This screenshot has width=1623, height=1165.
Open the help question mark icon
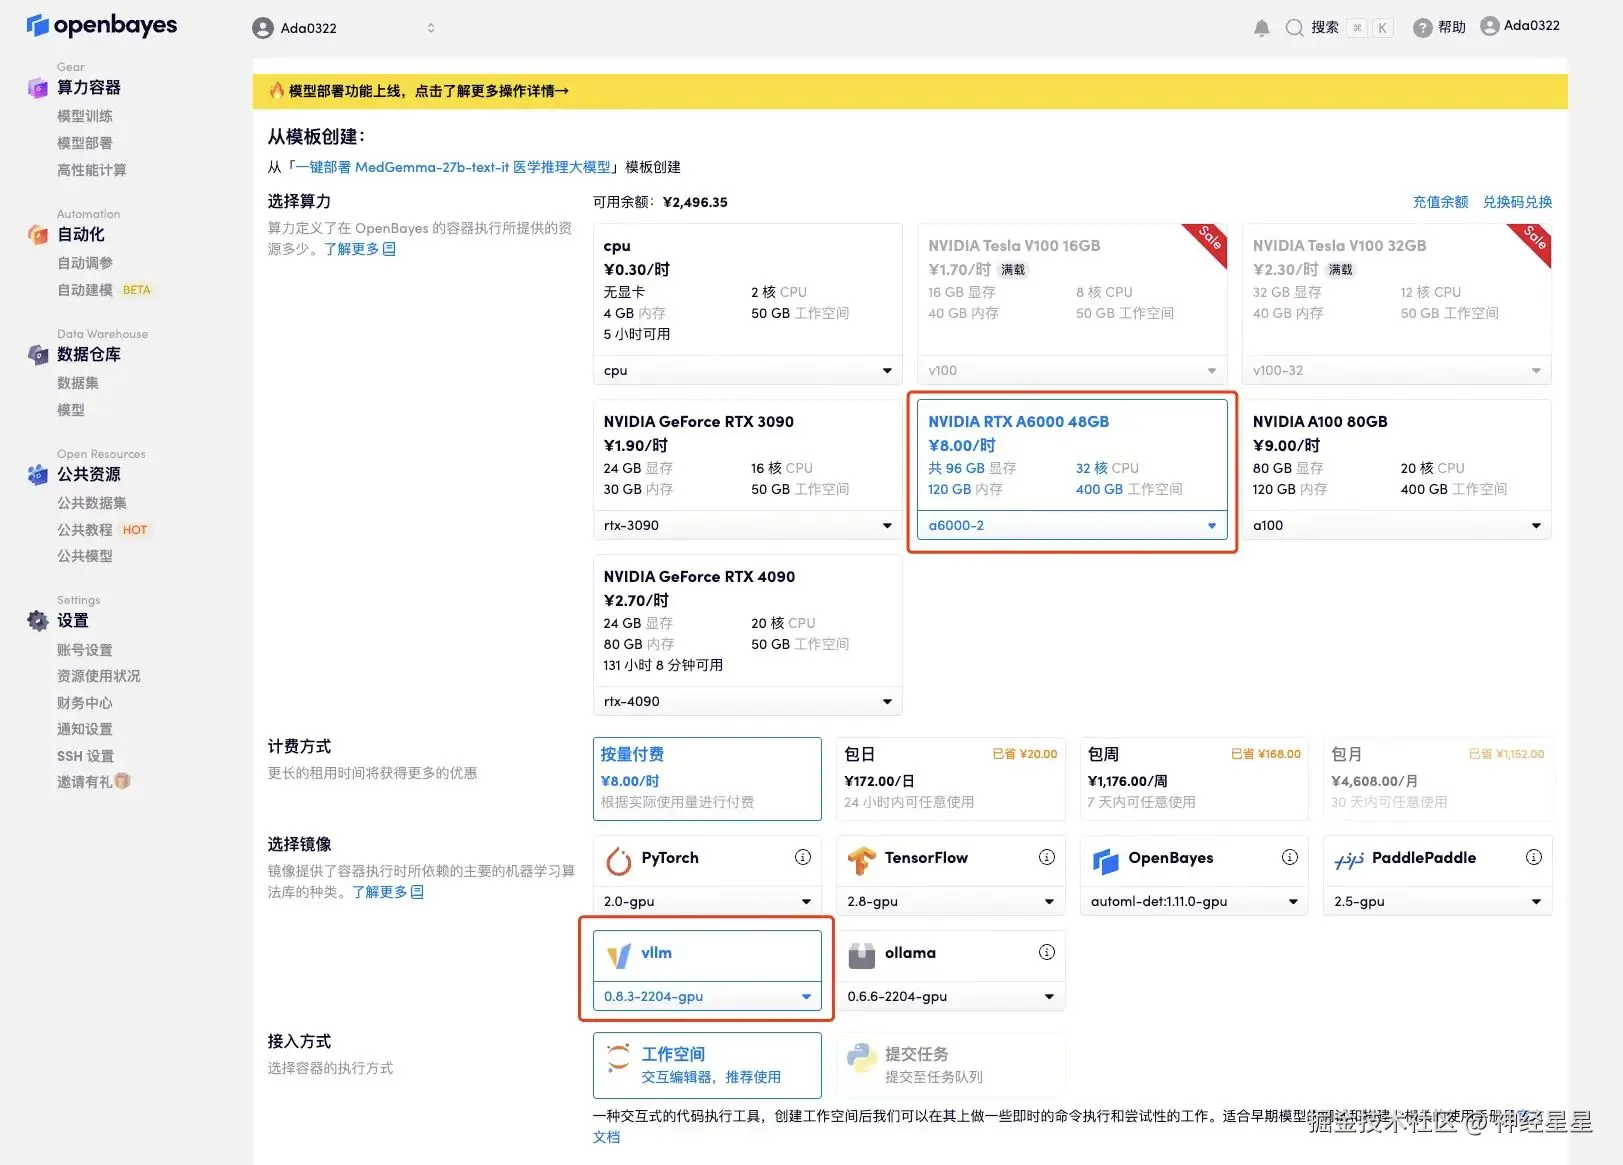[x=1423, y=28]
